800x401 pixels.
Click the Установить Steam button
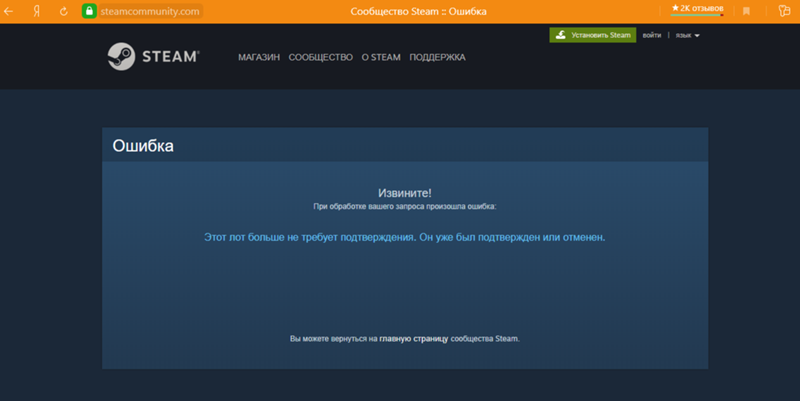(593, 35)
